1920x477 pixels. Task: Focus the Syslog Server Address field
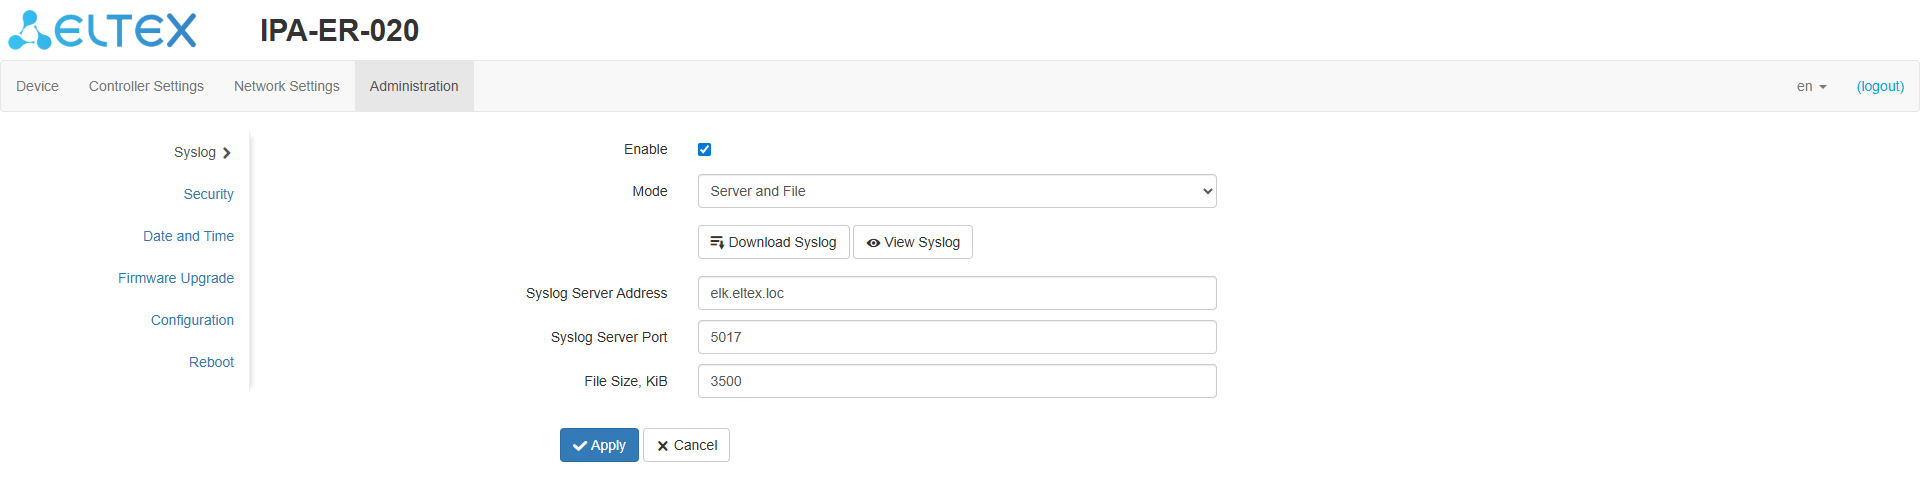956,293
